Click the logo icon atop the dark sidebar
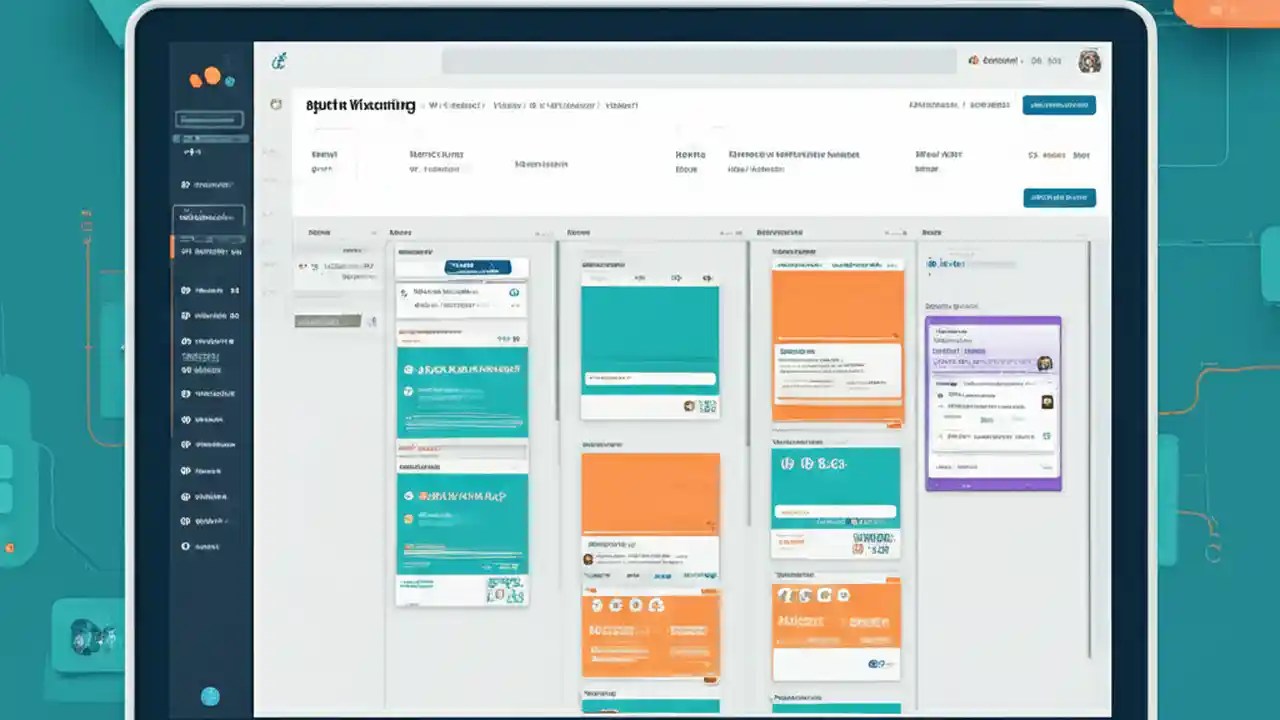This screenshot has height=720, width=1280. tap(210, 78)
